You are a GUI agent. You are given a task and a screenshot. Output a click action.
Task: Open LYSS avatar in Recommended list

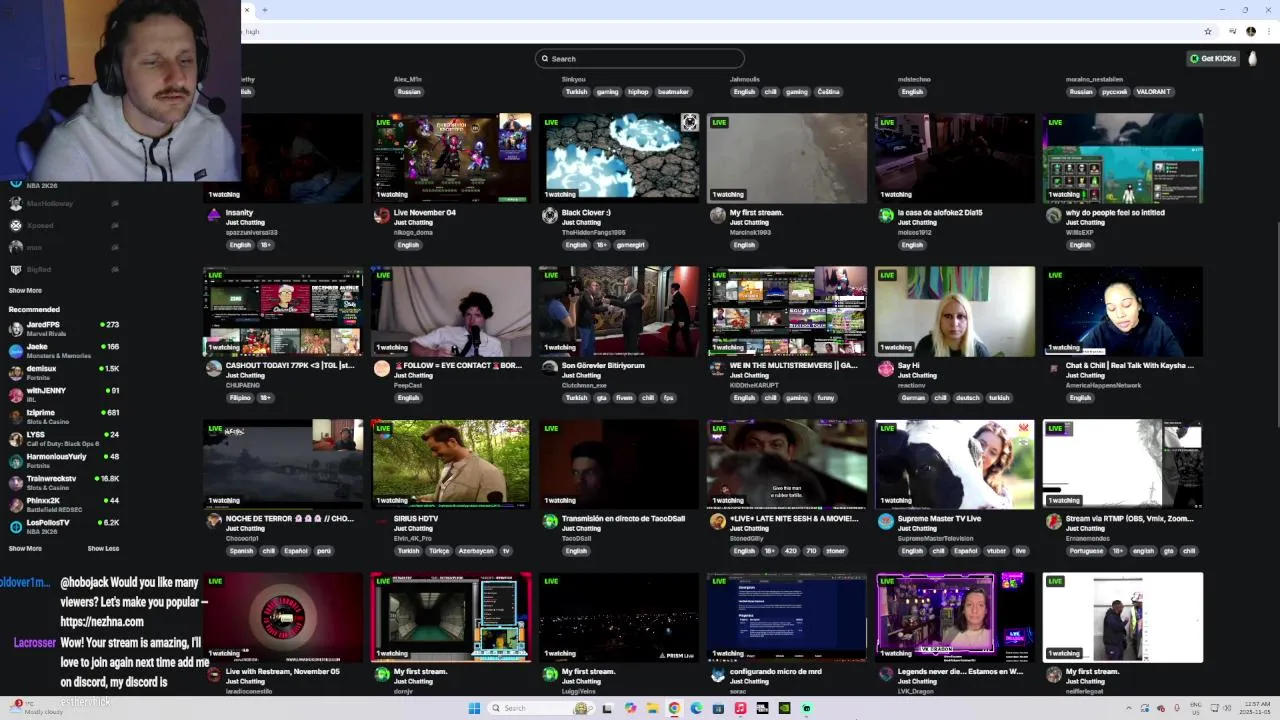[x=16, y=439]
